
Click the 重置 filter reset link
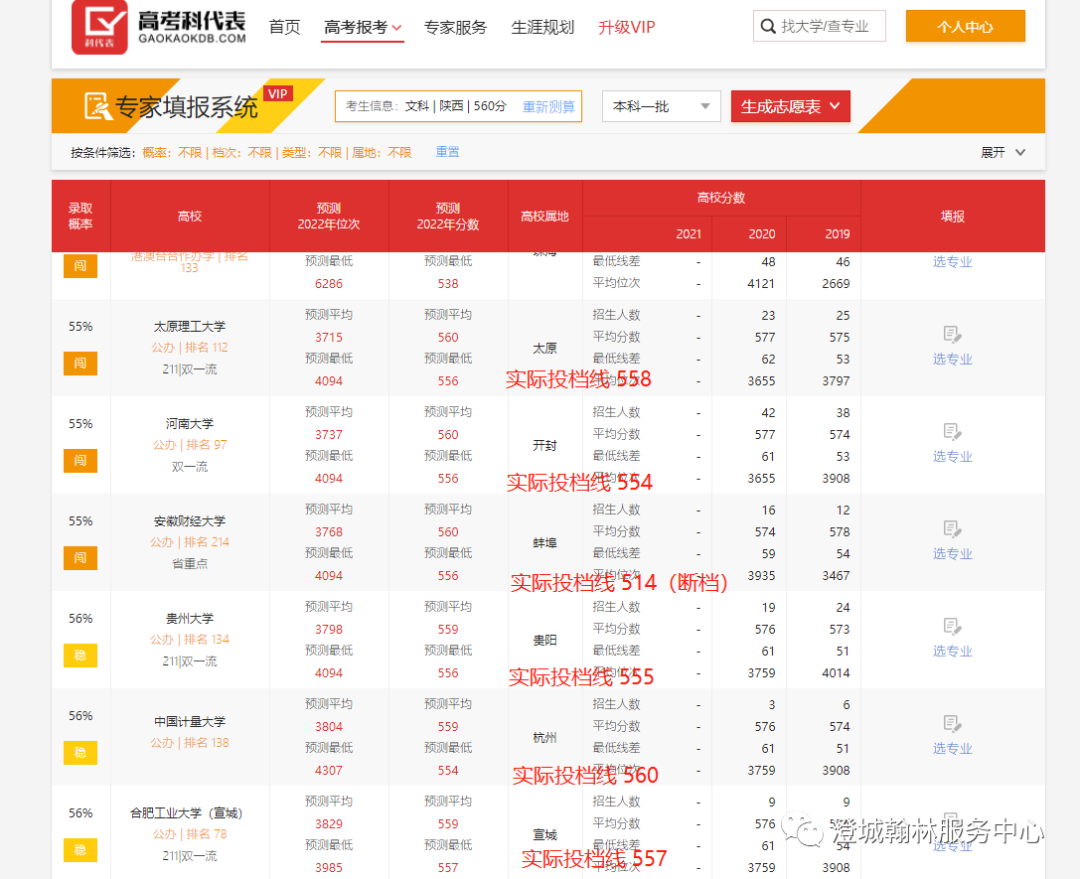[x=448, y=152]
